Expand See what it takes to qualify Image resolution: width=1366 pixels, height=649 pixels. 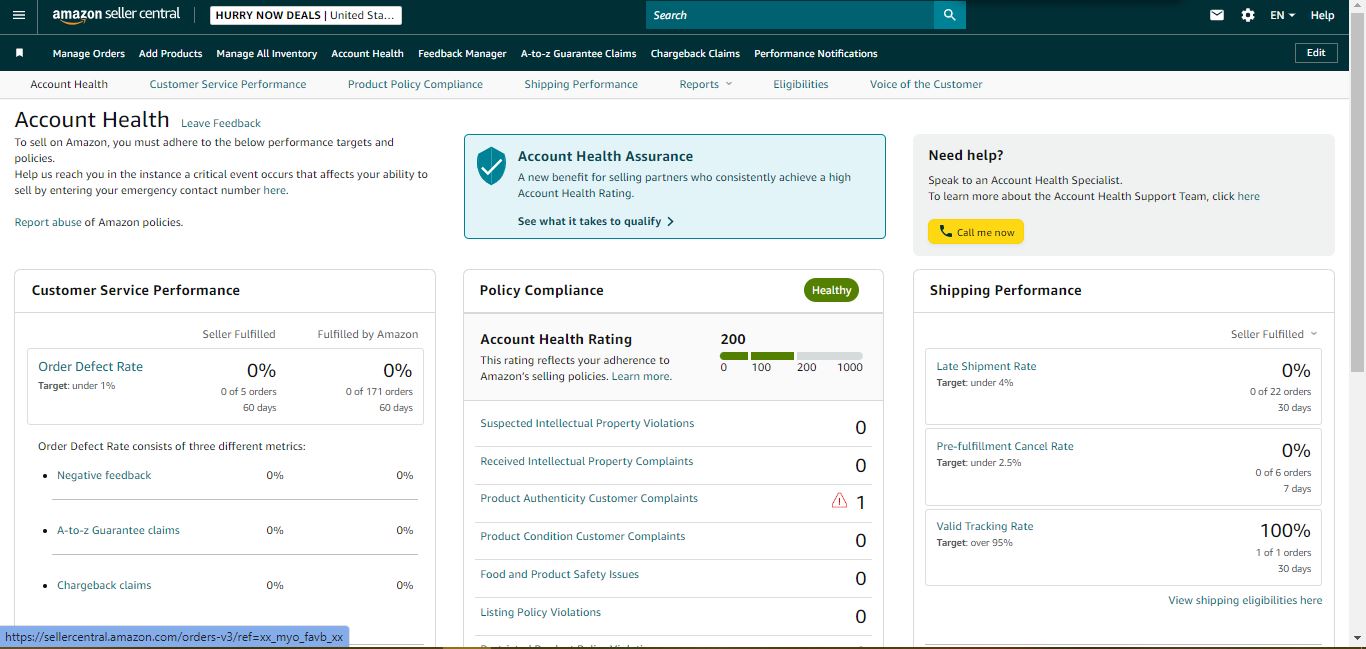click(596, 221)
